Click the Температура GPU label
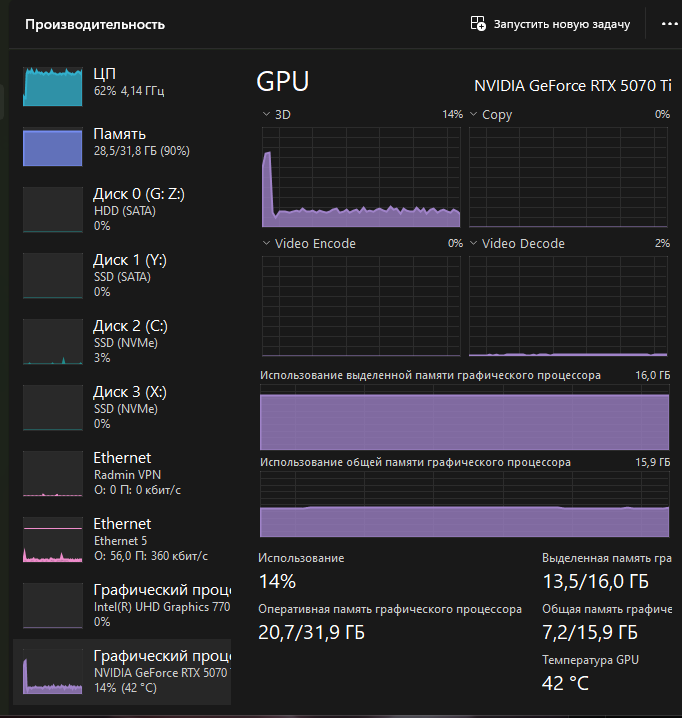682x718 pixels. (590, 660)
